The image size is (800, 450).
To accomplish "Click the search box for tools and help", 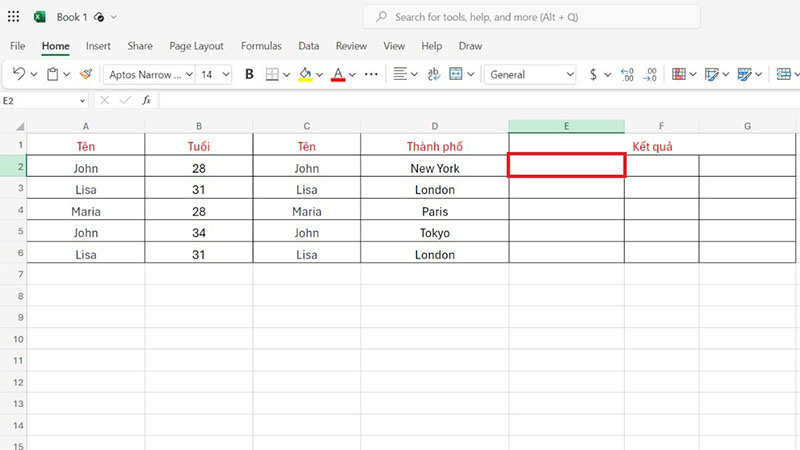I will 531,17.
